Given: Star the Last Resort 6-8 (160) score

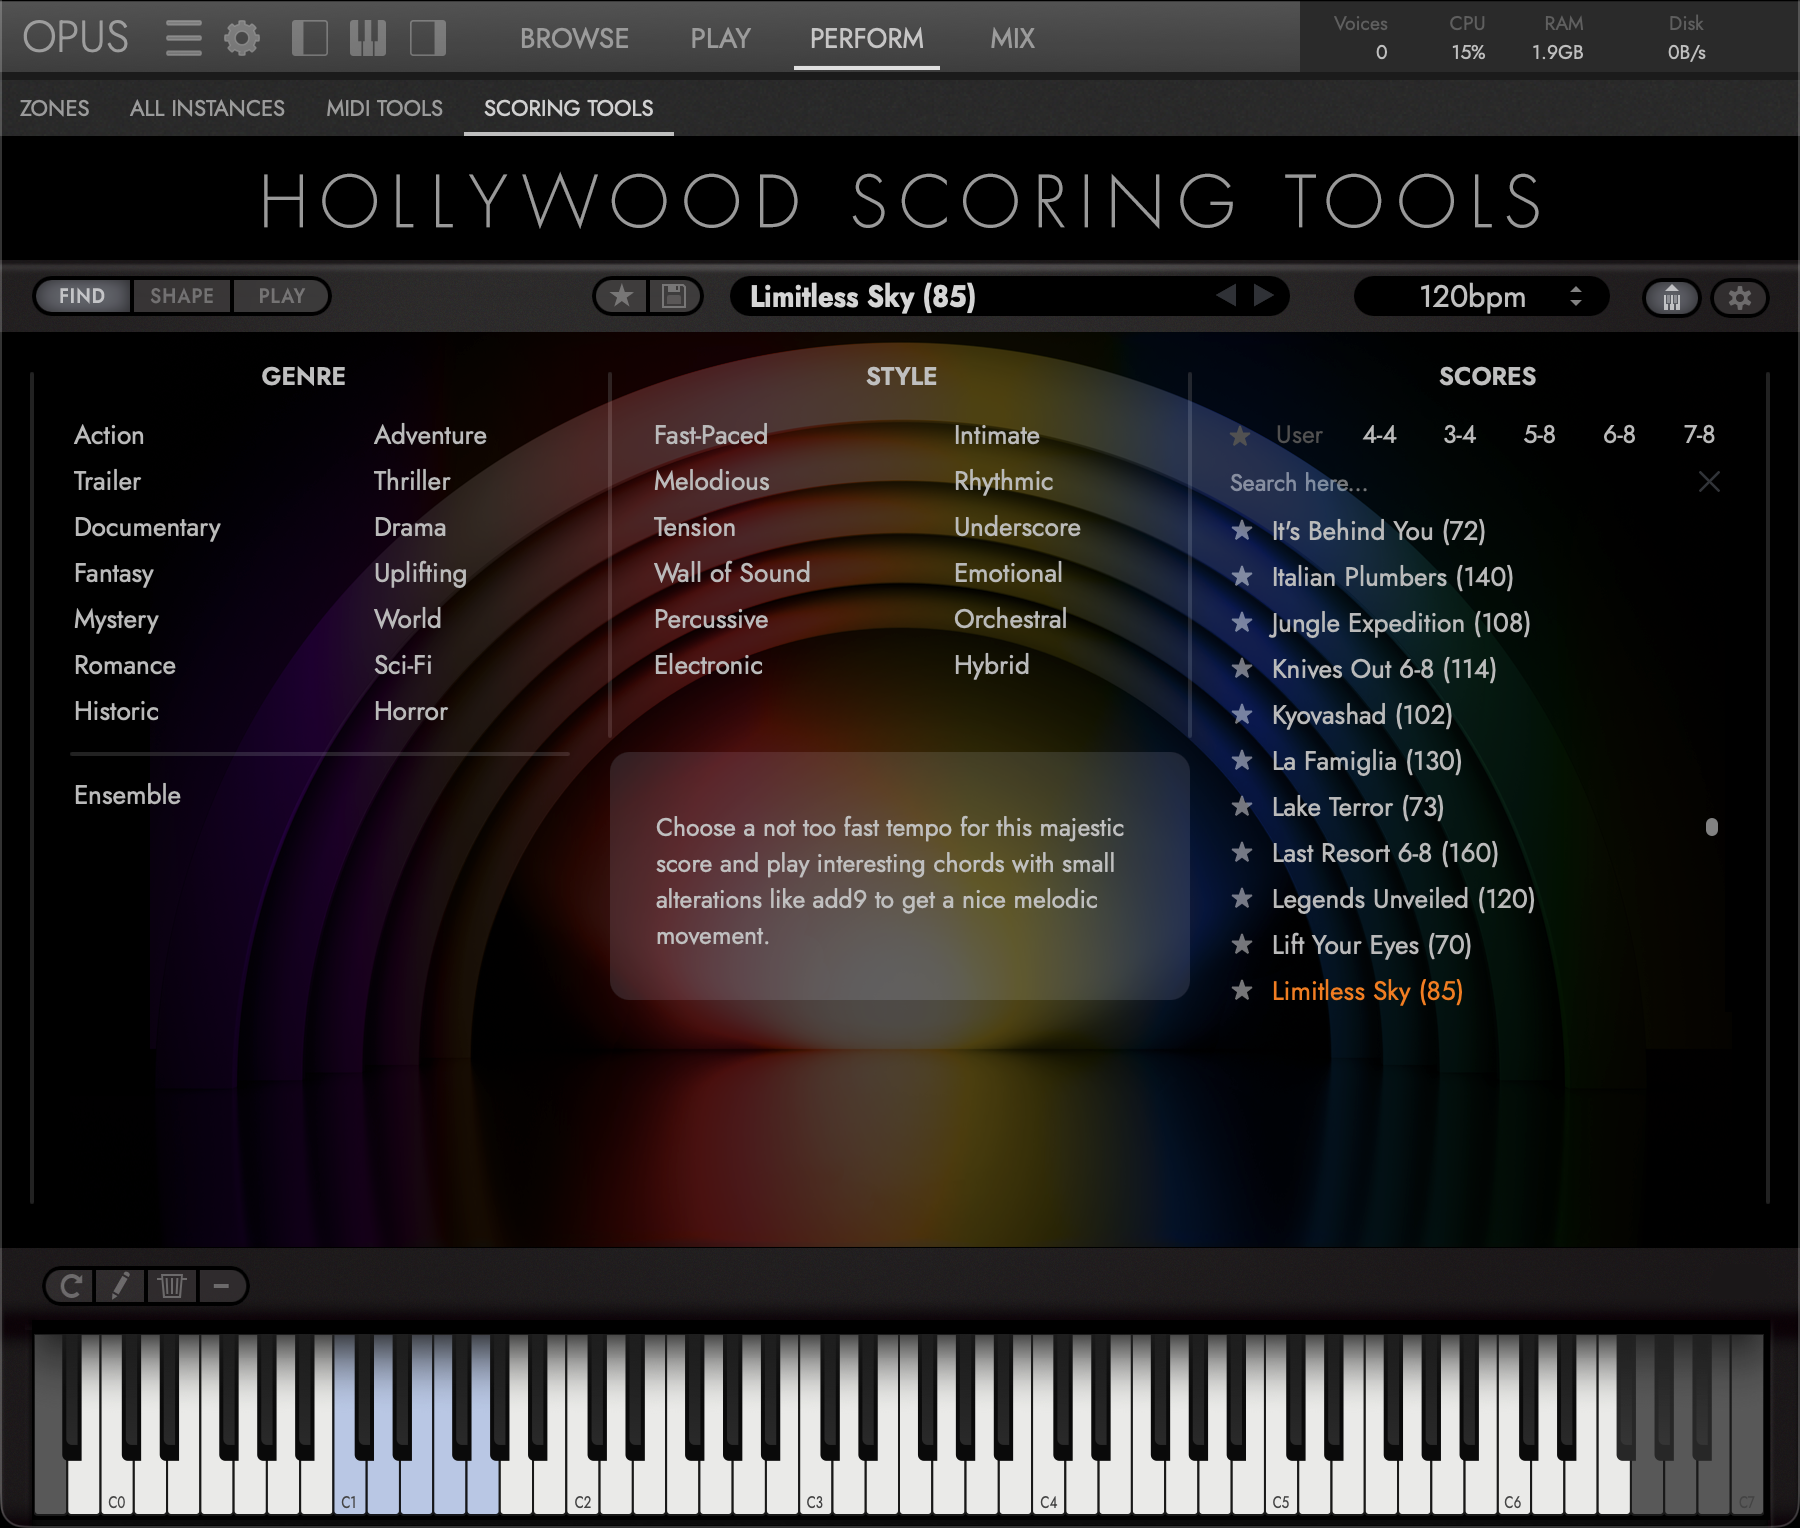Looking at the screenshot, I should click(x=1242, y=852).
